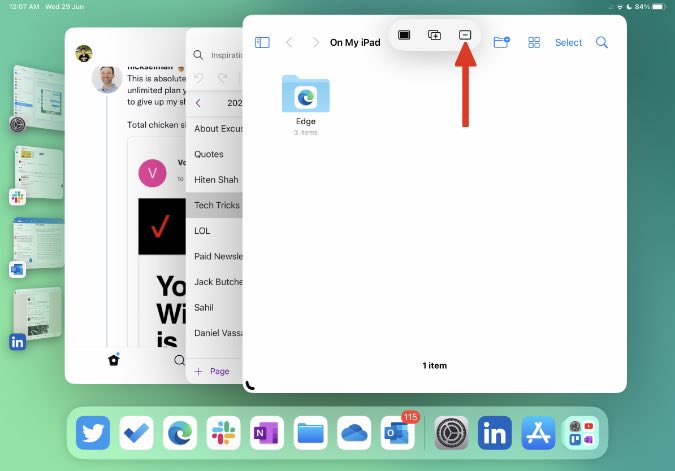This screenshot has height=471, width=675.
Task: Undo in the OneNote window
Action: [x=198, y=77]
